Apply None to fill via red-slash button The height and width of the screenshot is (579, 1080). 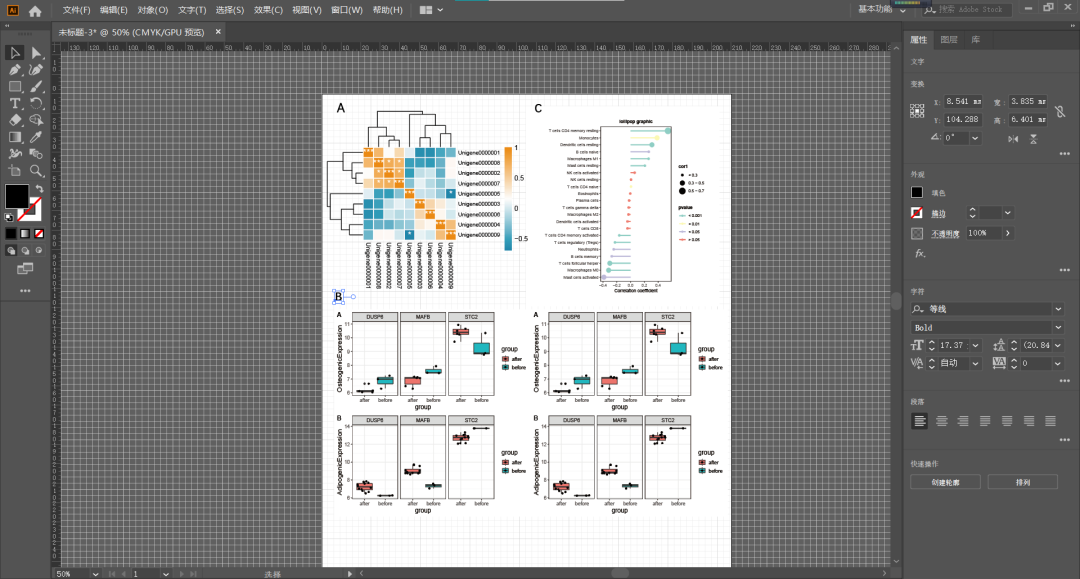39,234
